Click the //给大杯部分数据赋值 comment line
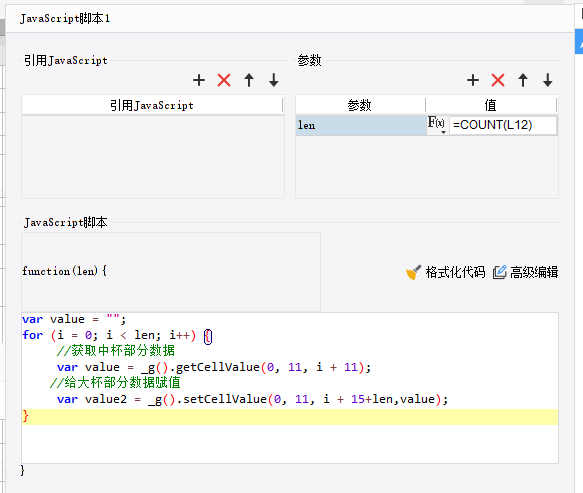The height and width of the screenshot is (493, 583). pos(115,383)
